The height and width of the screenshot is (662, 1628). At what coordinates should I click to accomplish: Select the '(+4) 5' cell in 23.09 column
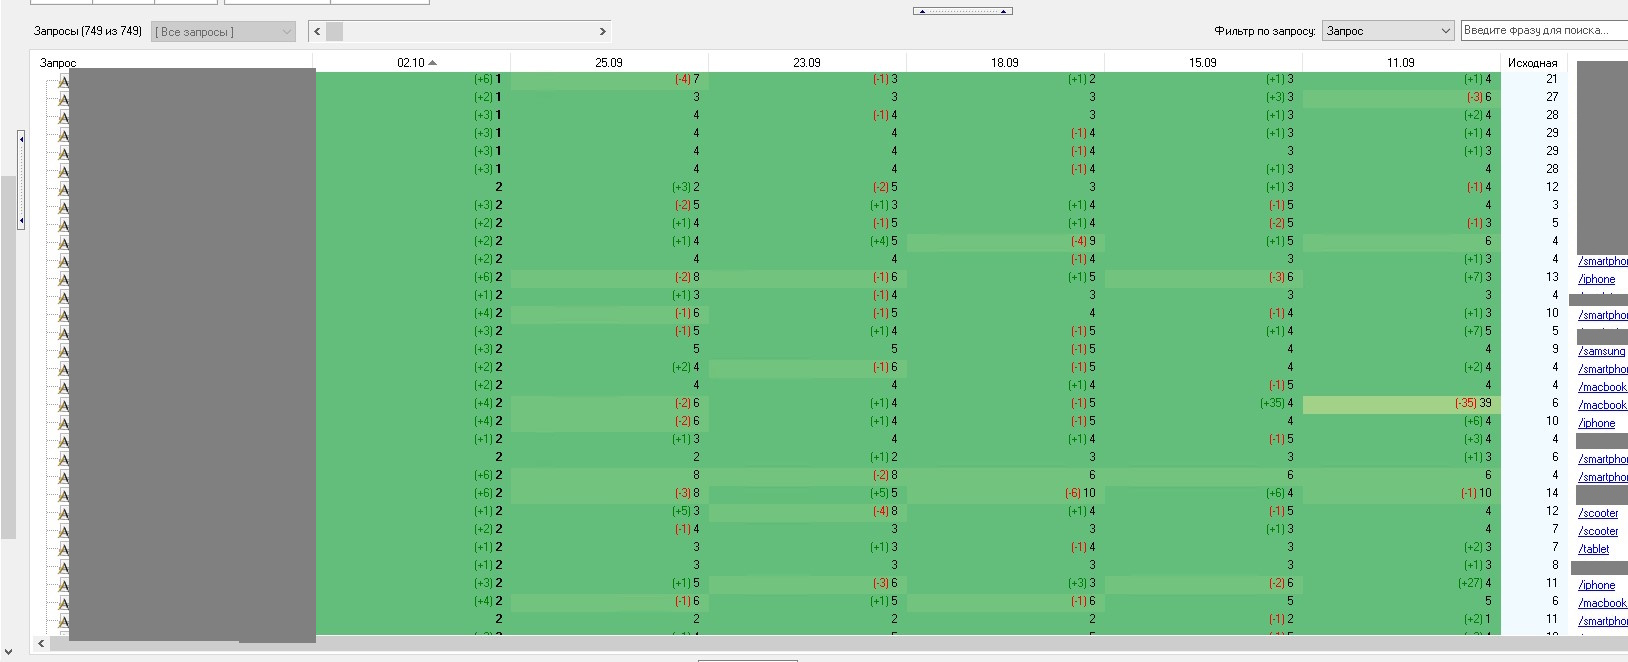807,241
